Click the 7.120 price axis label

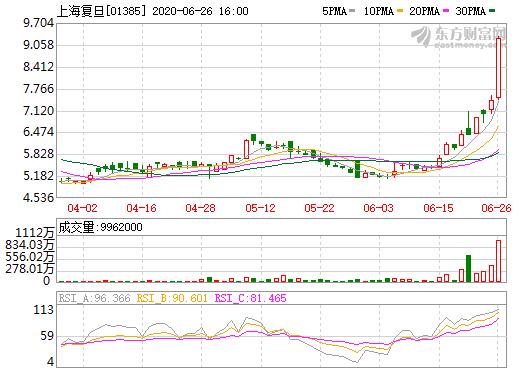coord(38,111)
